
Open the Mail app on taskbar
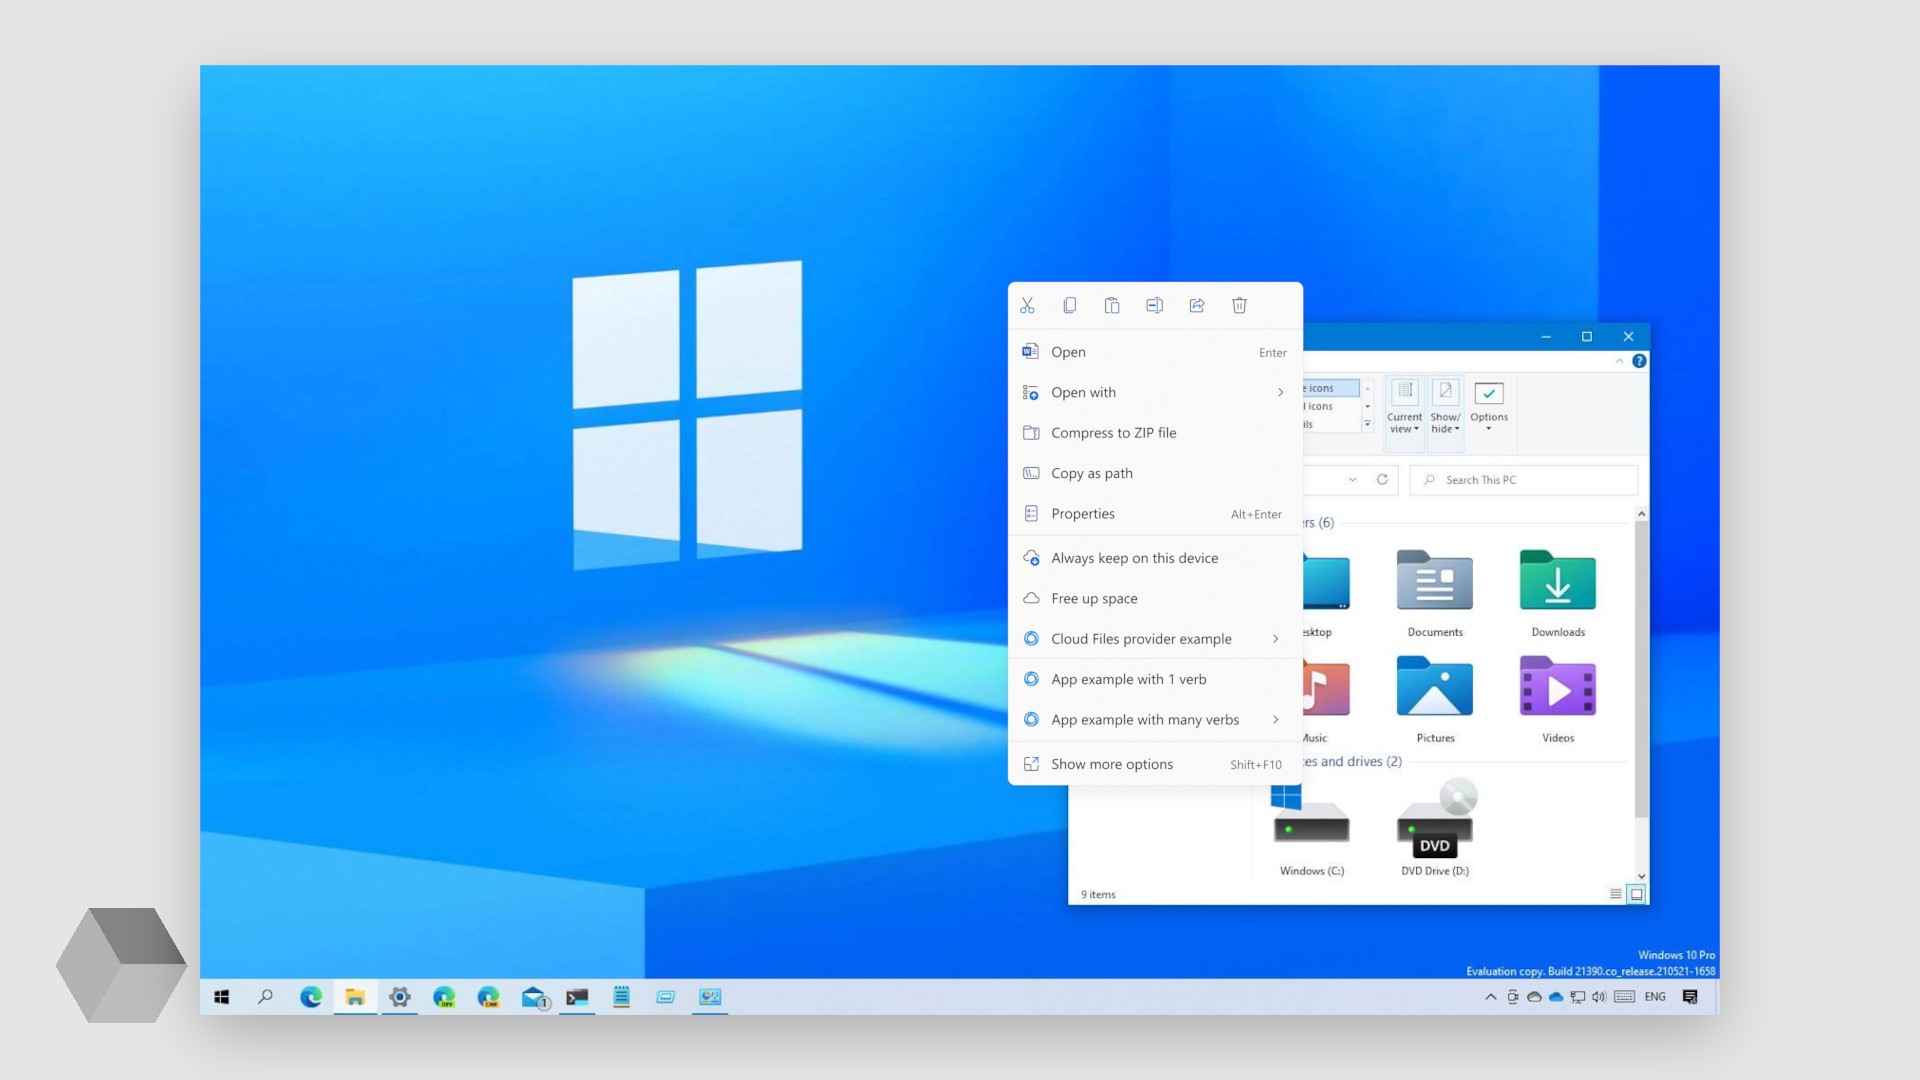point(534,997)
